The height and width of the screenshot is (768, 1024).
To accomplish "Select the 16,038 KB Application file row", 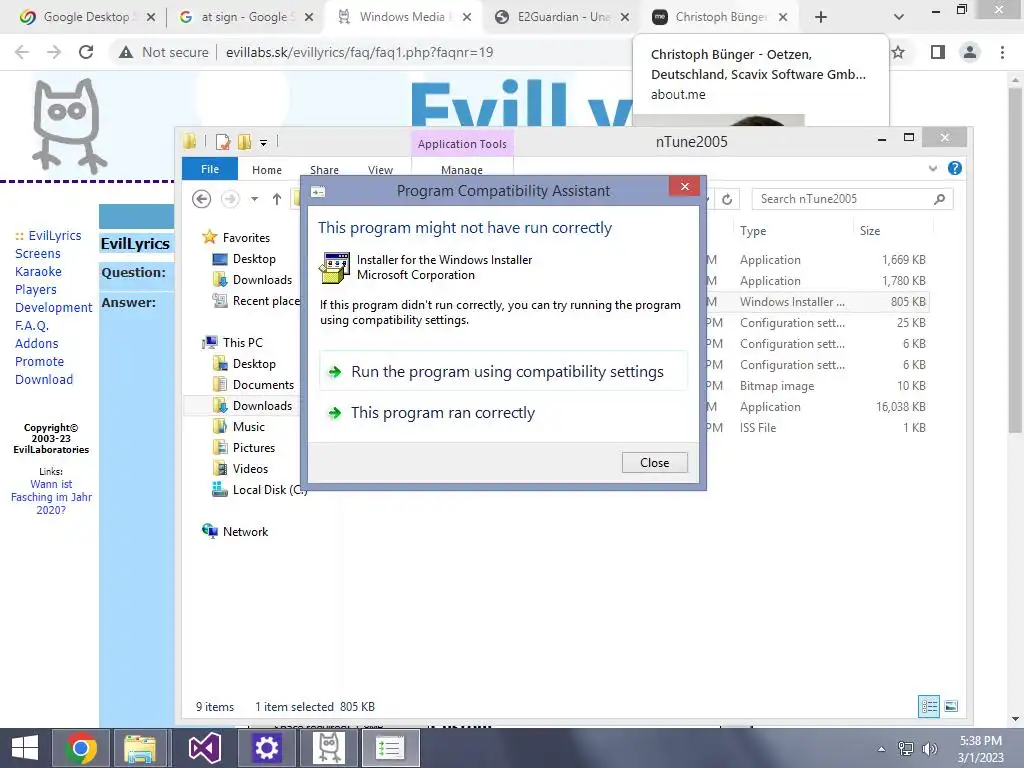I will [817, 407].
